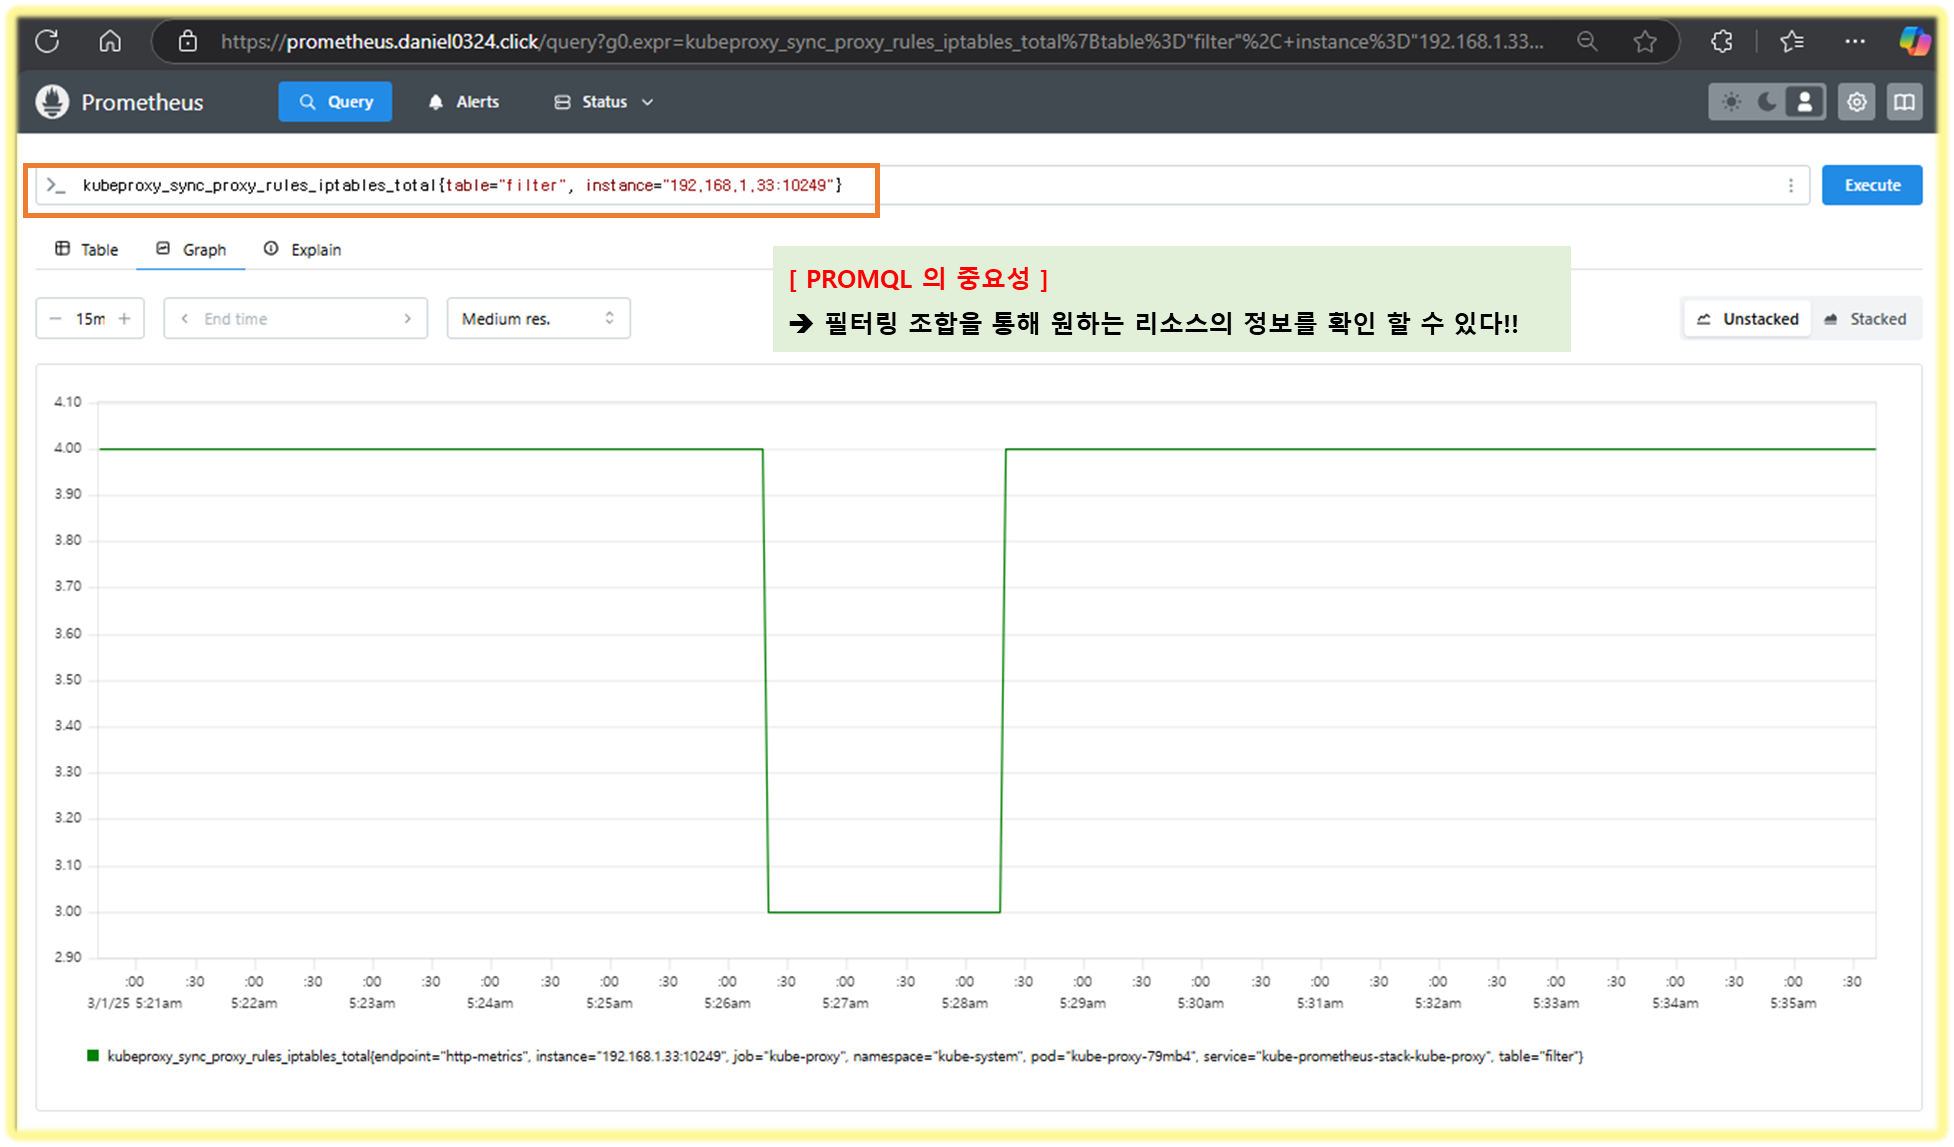
Task: Click the browser refresh icon
Action: click(47, 41)
